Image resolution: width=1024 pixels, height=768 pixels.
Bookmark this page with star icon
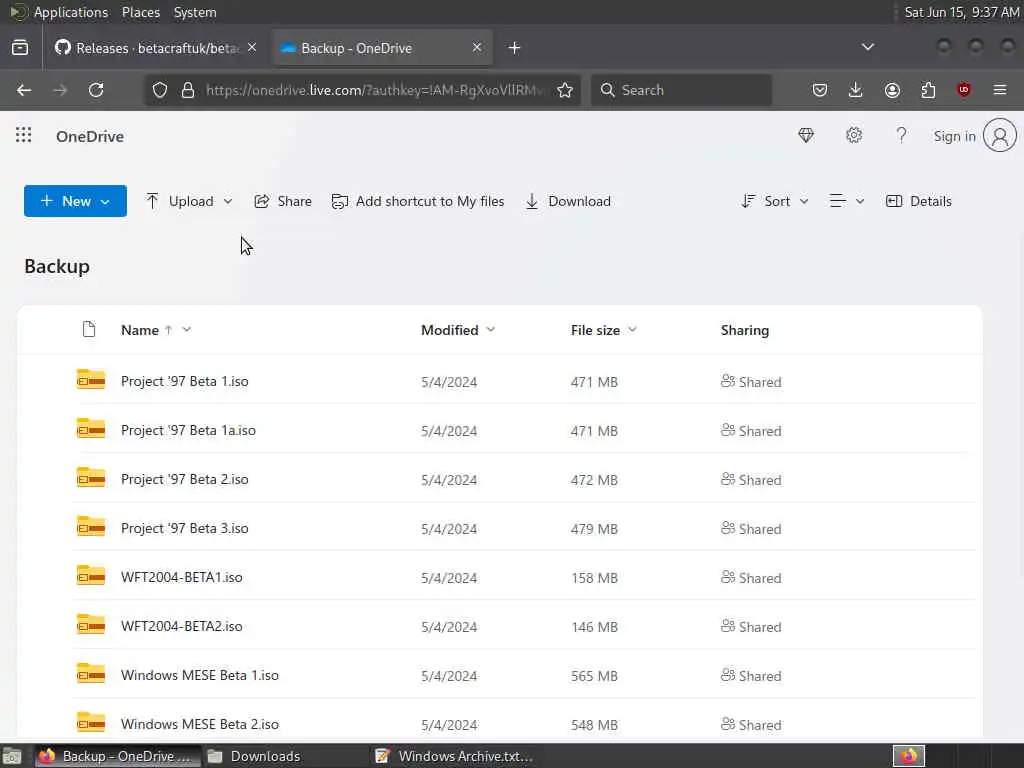565,90
